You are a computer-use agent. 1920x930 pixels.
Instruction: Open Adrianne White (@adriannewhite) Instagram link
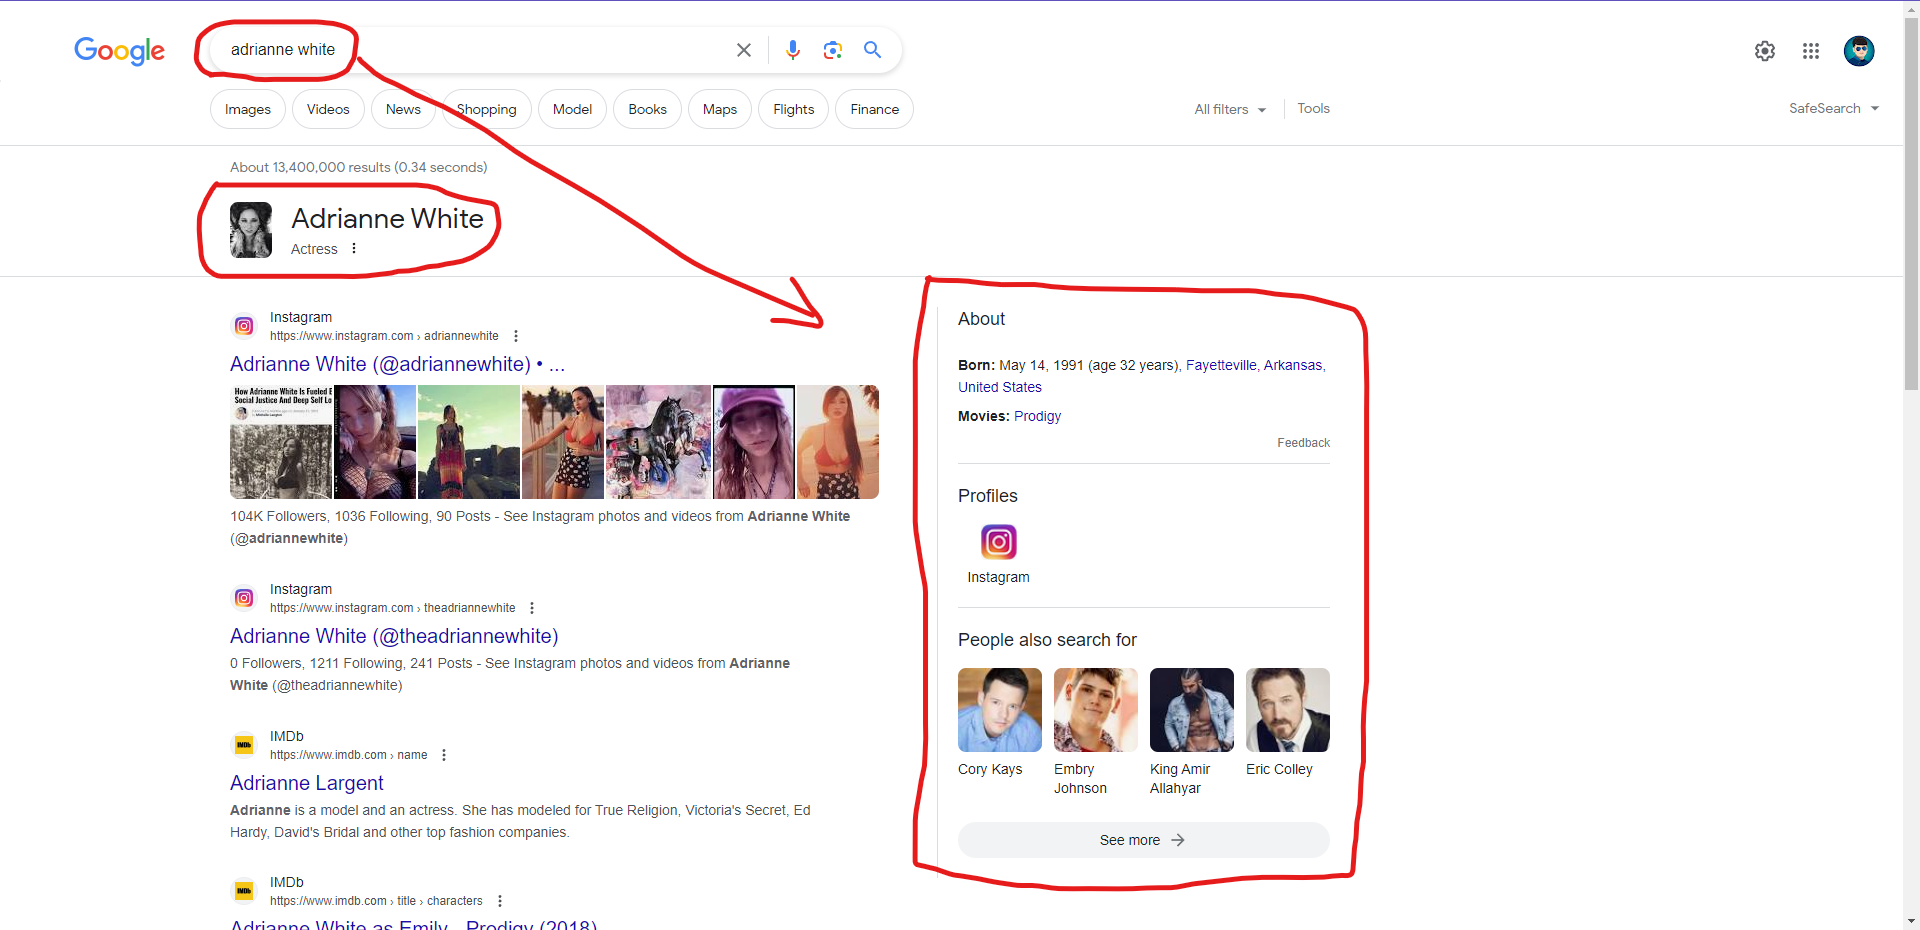pyautogui.click(x=397, y=364)
